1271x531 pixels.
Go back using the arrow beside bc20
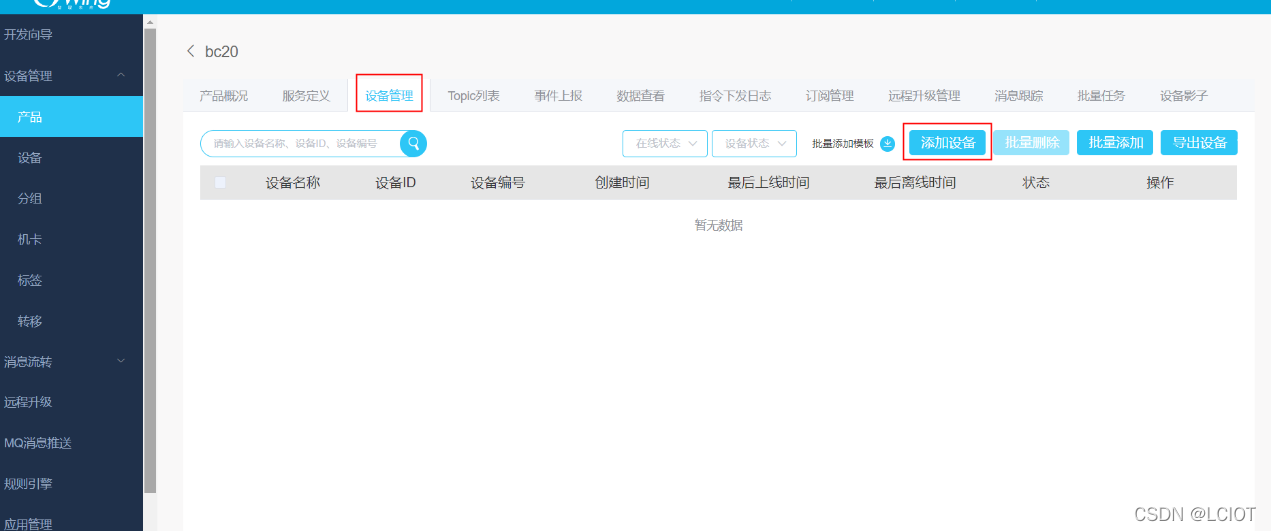[x=191, y=52]
